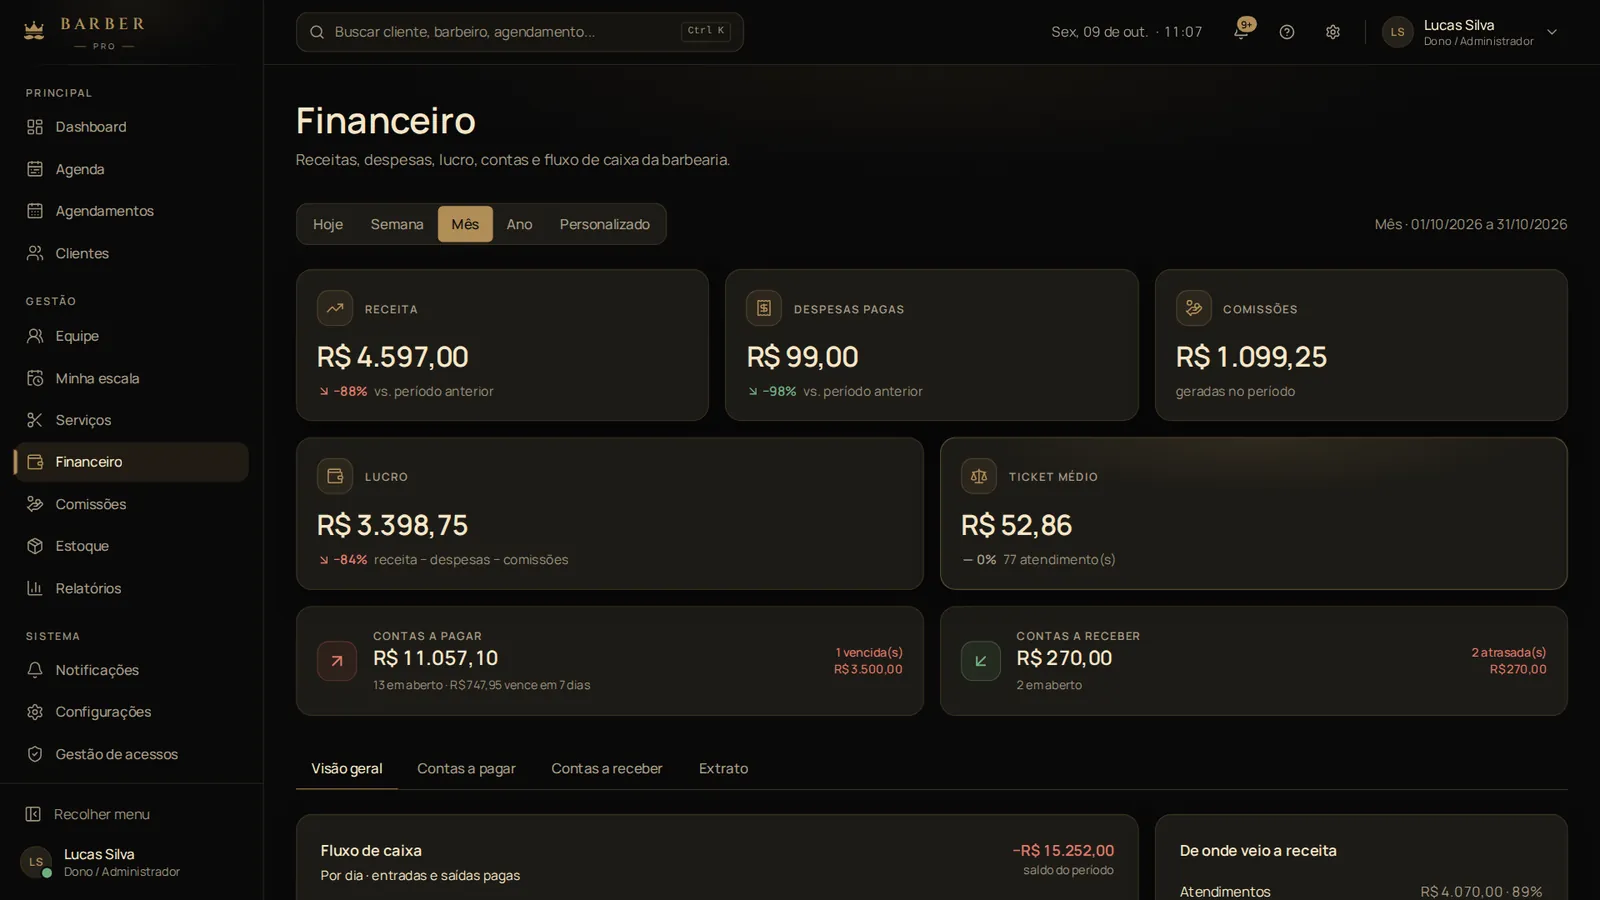Open Serviços in the sidebar

[x=131, y=420]
